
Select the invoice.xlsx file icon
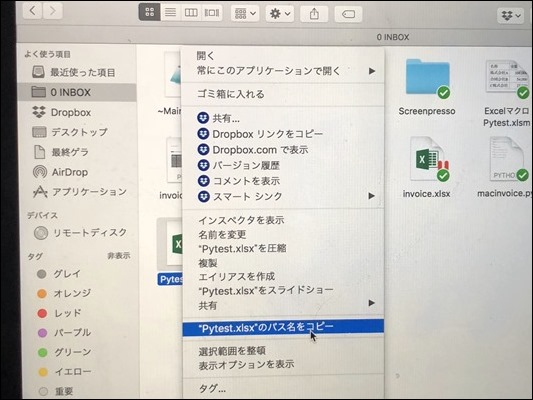pos(428,159)
